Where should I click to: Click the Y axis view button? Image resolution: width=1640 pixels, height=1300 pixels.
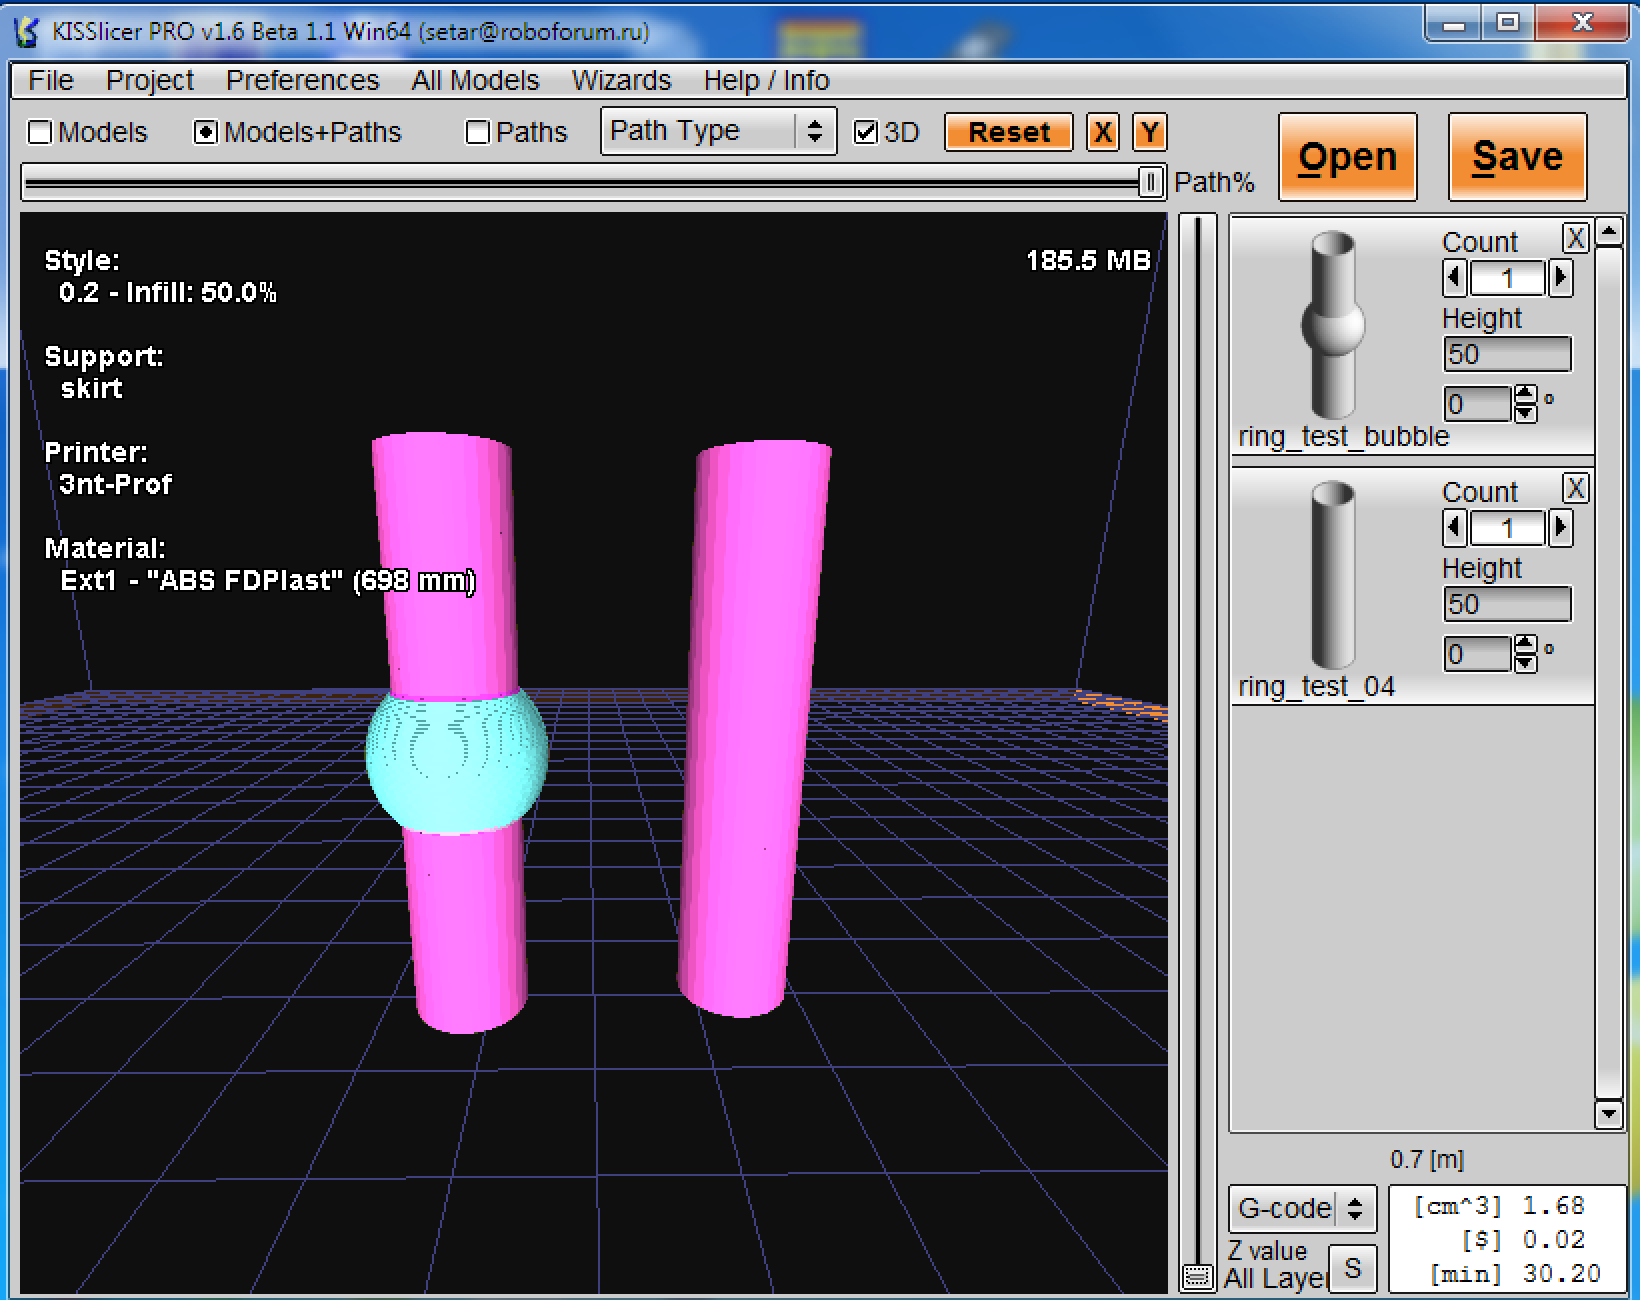(x=1149, y=133)
